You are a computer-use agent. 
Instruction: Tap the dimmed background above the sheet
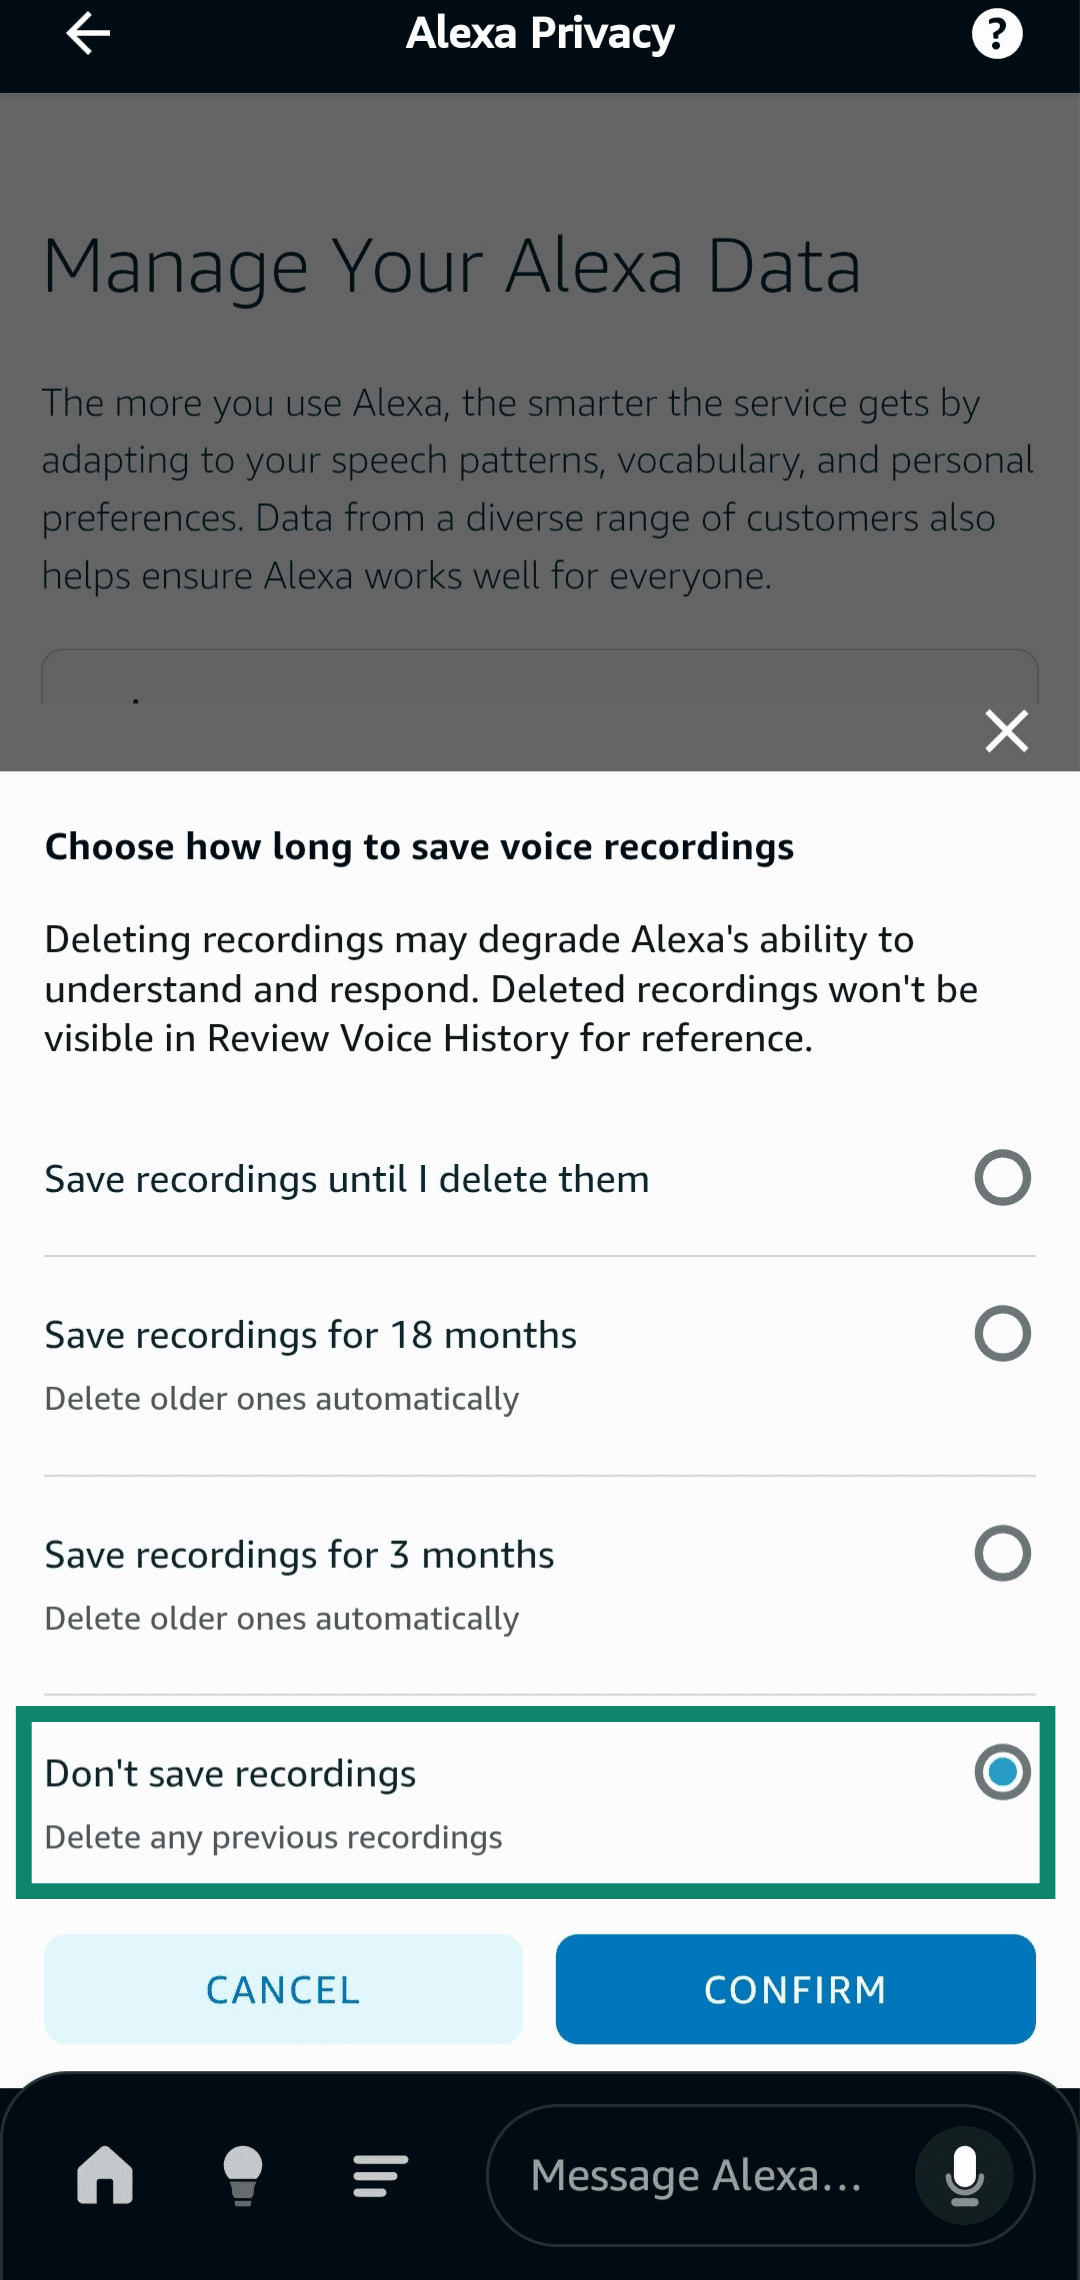click(x=540, y=400)
